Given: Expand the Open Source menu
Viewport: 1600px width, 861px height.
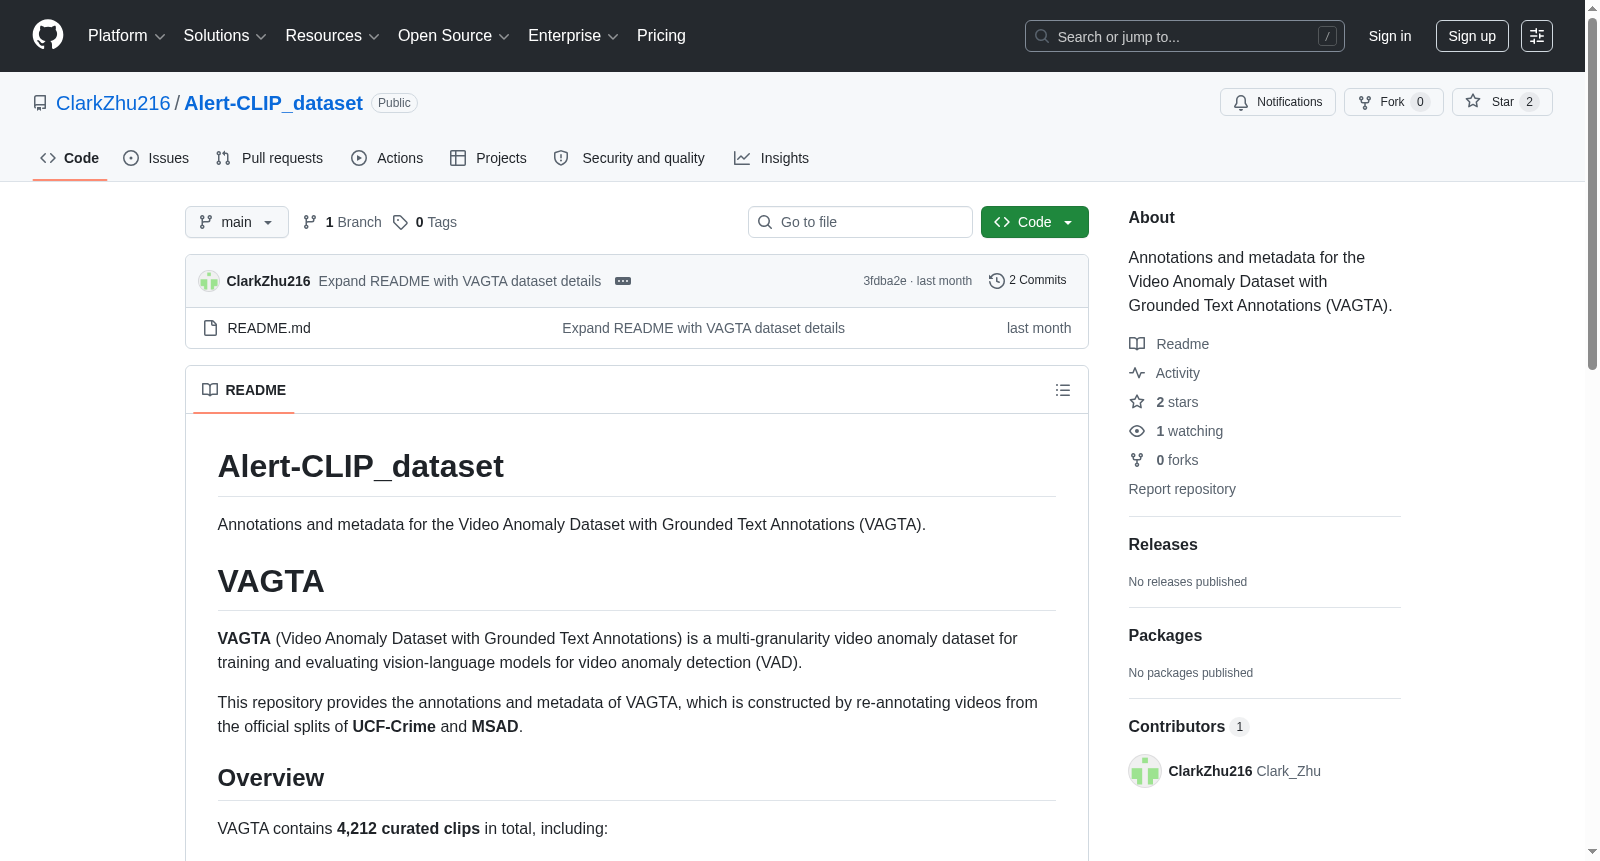Looking at the screenshot, I should pos(454,36).
